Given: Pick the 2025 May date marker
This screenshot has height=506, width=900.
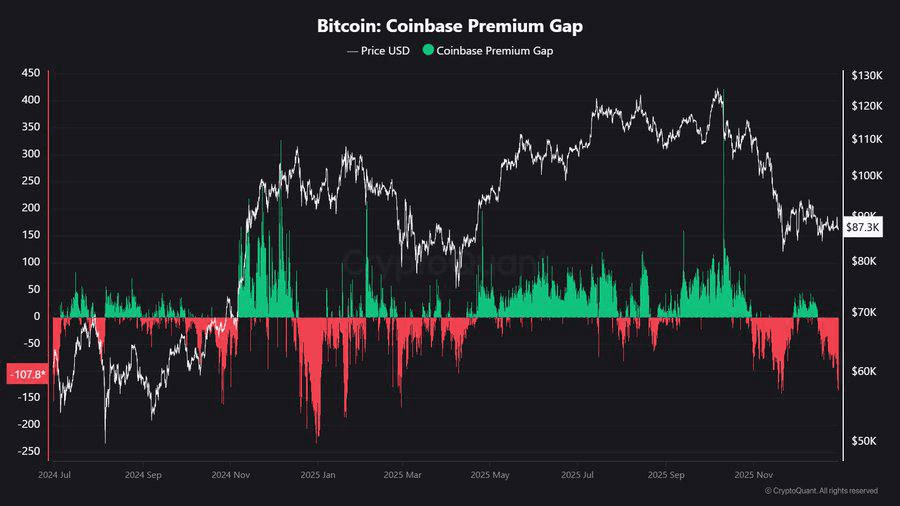Looking at the screenshot, I should click(490, 475).
